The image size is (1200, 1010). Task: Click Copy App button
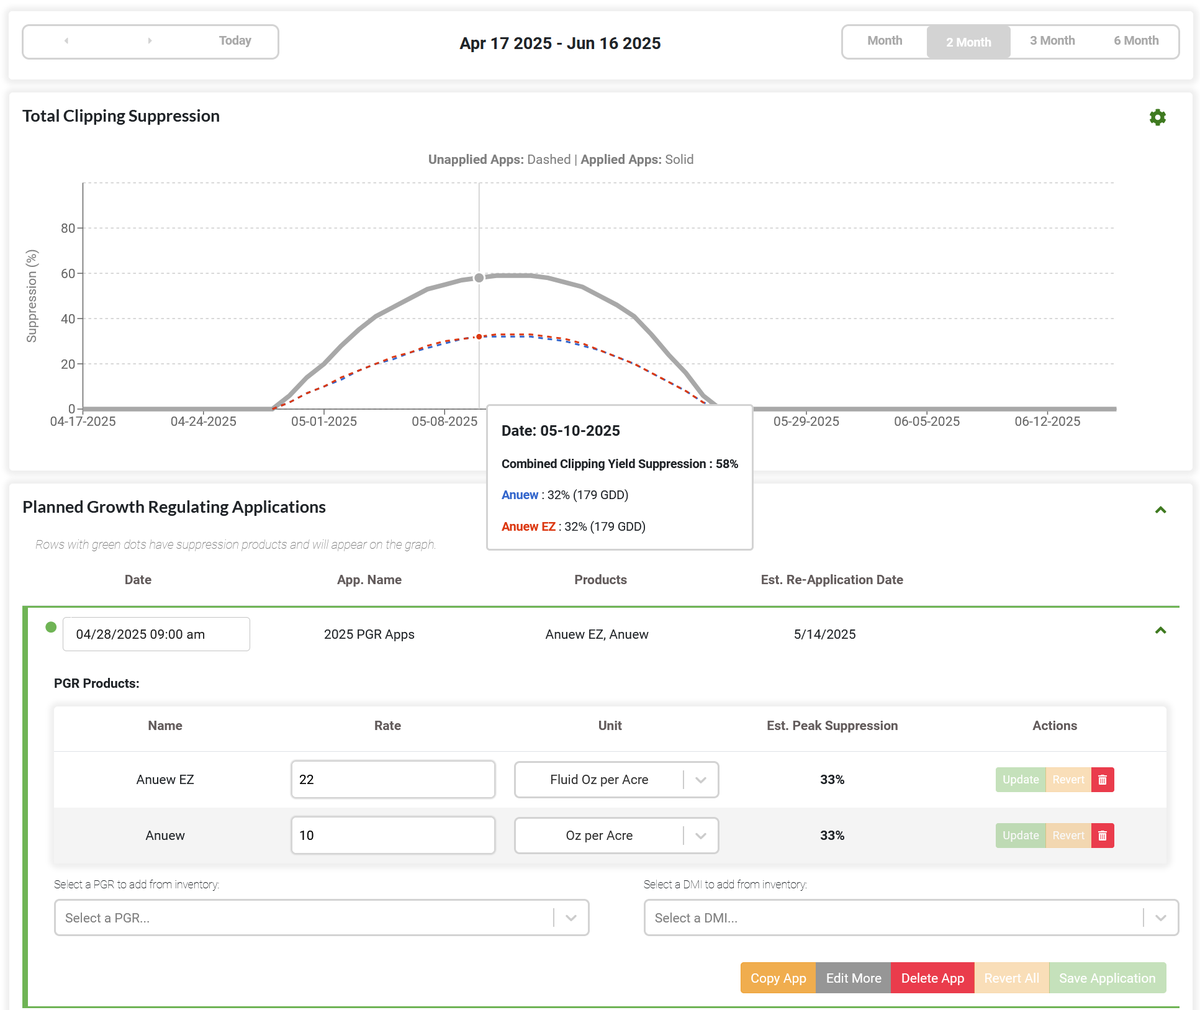(778, 978)
